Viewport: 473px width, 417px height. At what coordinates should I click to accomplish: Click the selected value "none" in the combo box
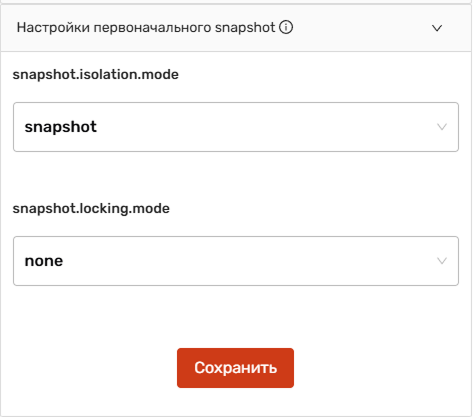click(x=44, y=261)
